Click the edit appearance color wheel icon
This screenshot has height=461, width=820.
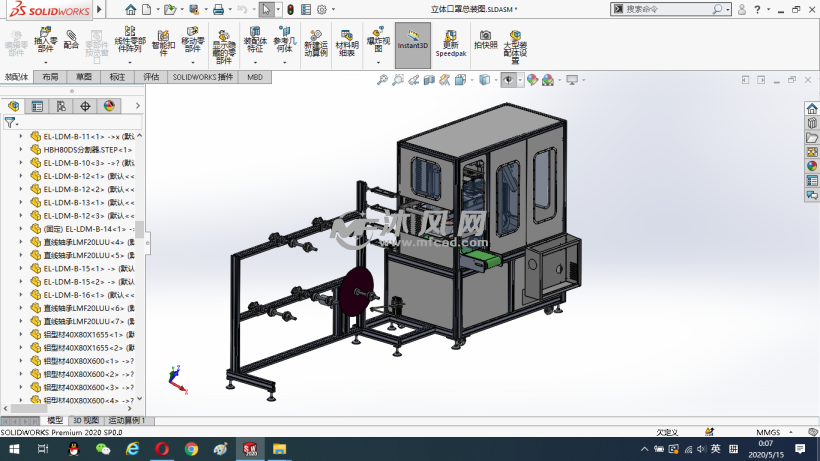pos(532,80)
